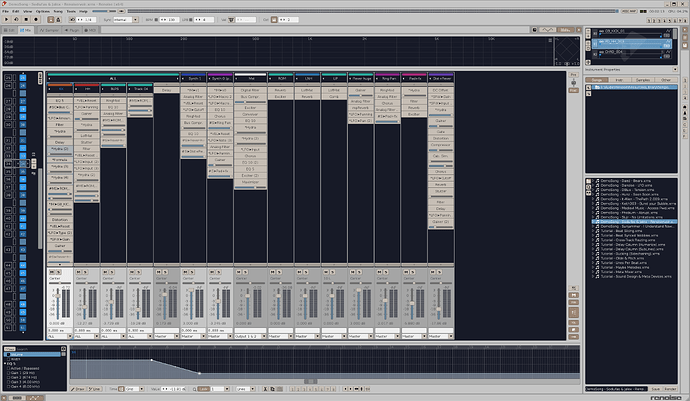Click the automation list options icon beside Search
This screenshot has width=690, height=401.
(x=63, y=349)
